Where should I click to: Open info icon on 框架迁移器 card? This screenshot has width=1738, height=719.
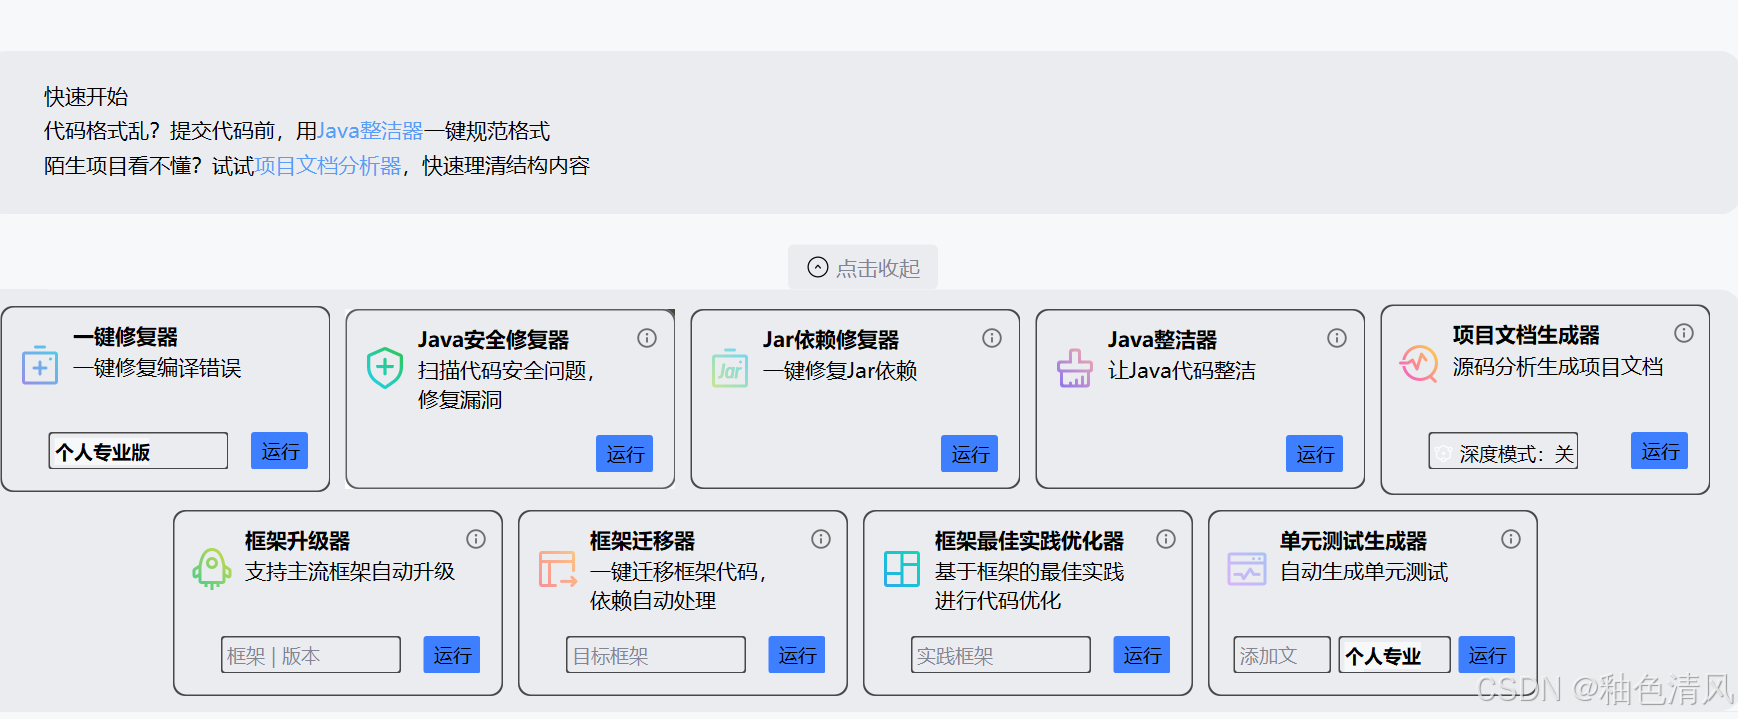(x=821, y=539)
